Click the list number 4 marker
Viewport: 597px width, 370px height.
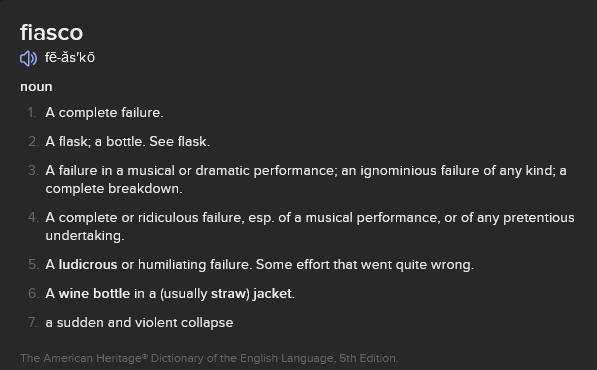click(33, 218)
